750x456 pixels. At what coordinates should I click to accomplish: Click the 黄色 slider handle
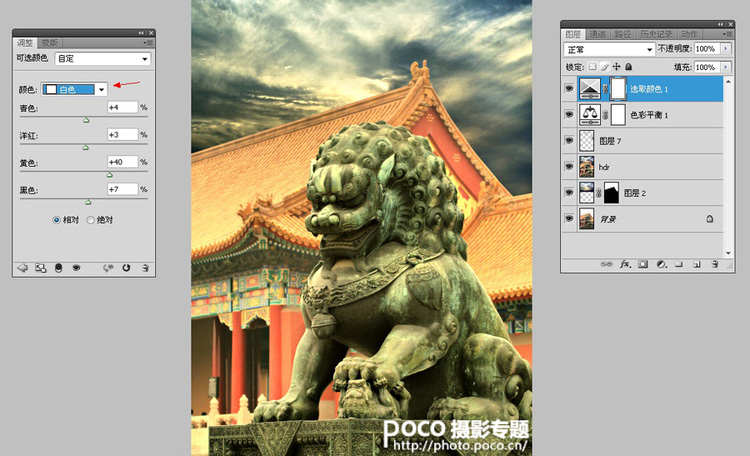click(110, 175)
